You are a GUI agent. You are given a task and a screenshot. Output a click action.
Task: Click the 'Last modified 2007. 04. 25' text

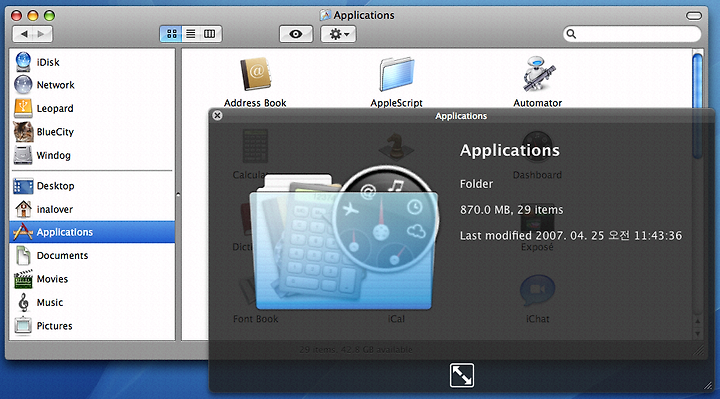coord(532,236)
